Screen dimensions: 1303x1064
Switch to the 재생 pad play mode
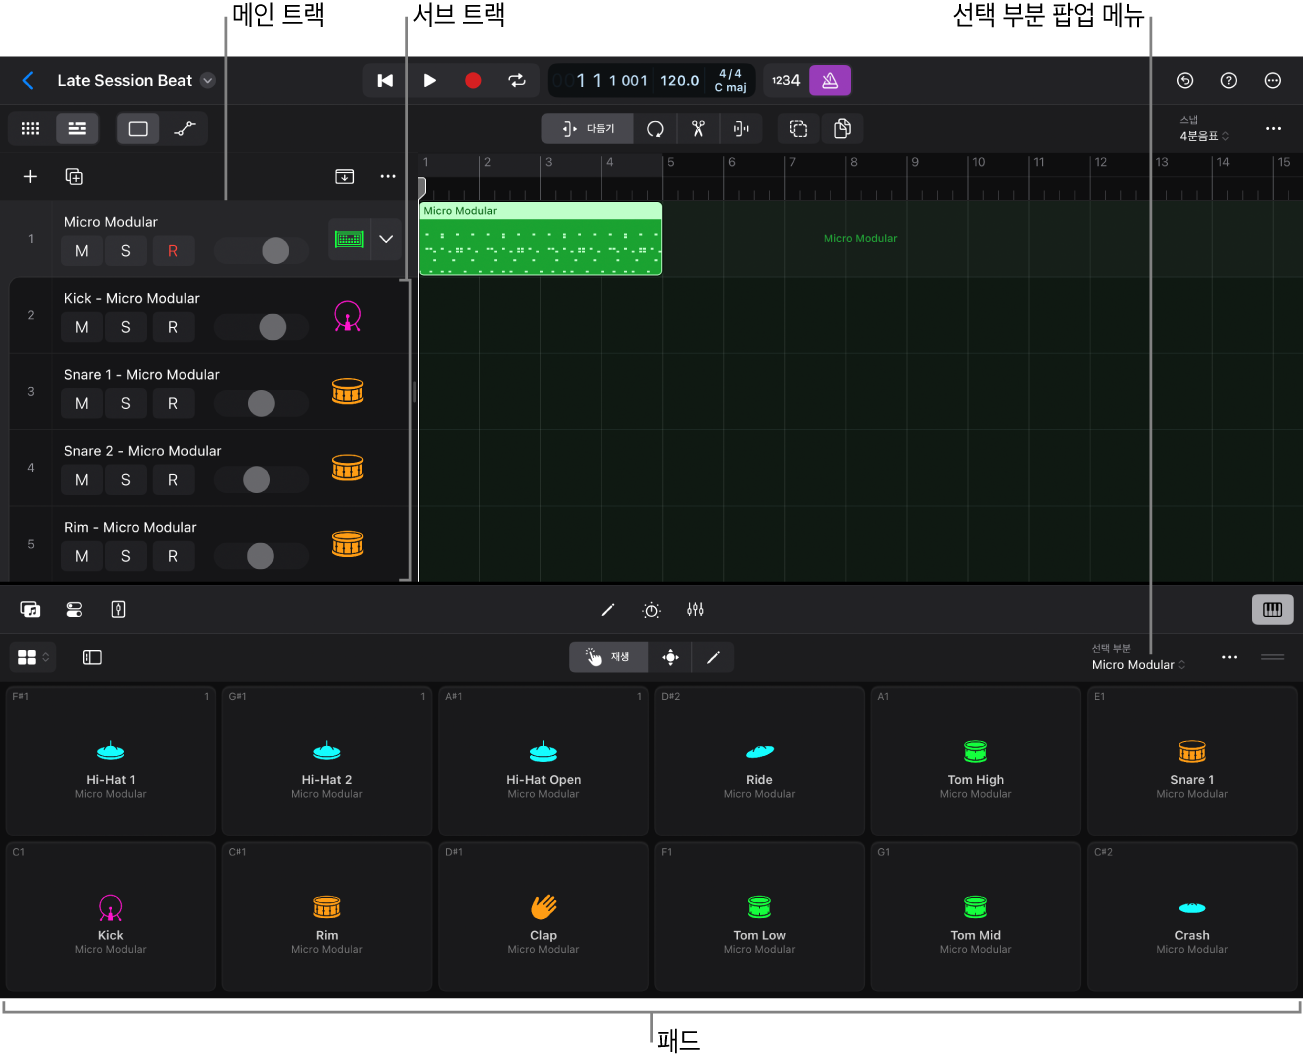pos(608,657)
